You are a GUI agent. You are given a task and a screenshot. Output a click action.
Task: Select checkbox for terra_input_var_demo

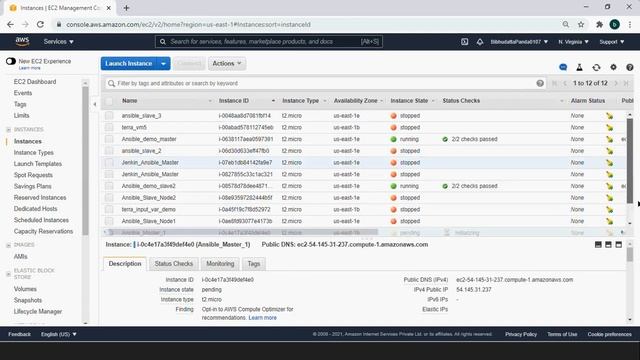[x=109, y=209]
